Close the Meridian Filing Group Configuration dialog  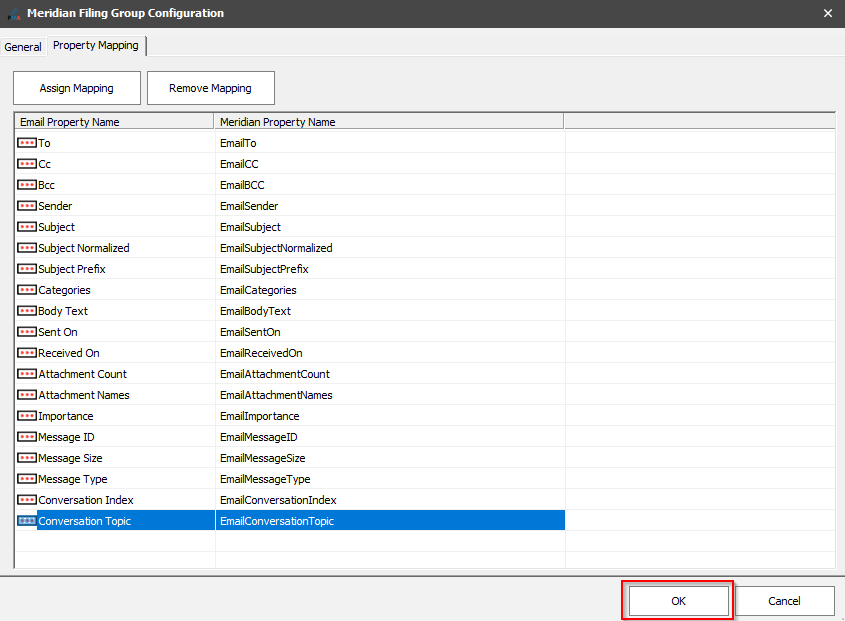click(x=828, y=13)
